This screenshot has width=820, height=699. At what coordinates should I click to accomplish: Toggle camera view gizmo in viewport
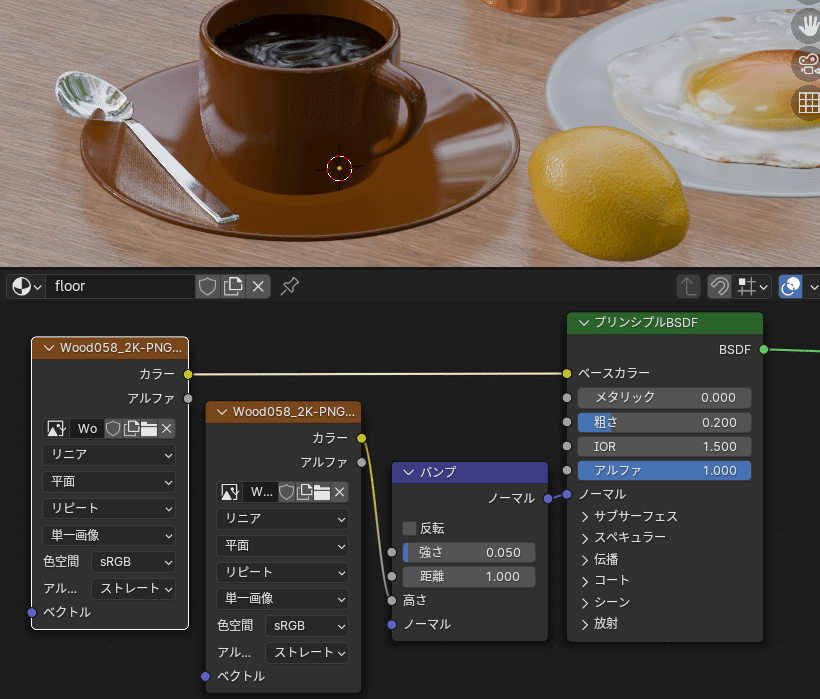tap(808, 64)
